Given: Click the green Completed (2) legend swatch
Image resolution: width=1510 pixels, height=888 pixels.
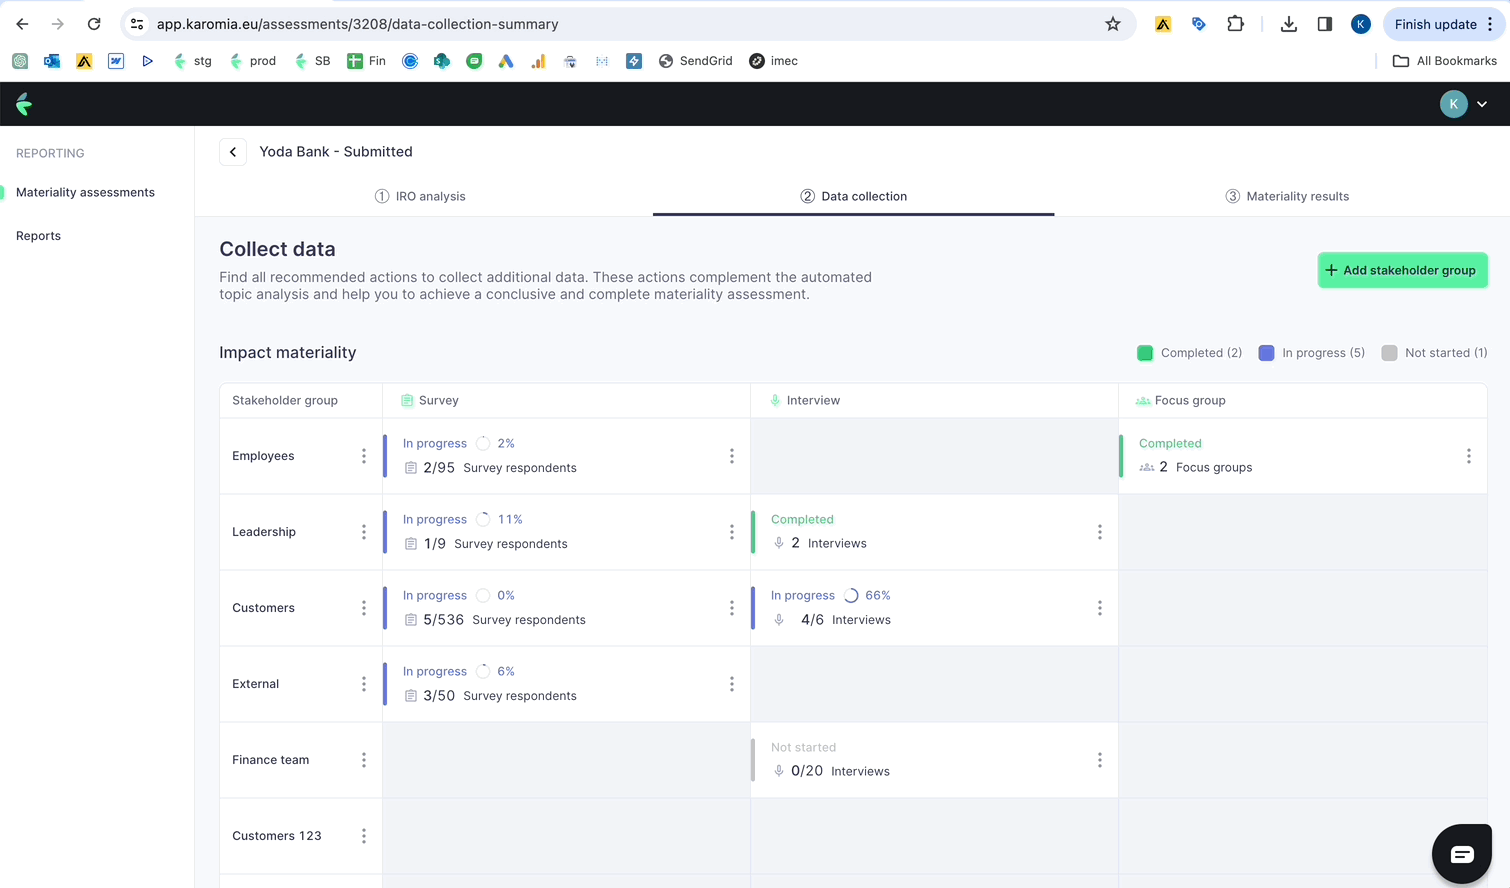Looking at the screenshot, I should click(x=1145, y=353).
